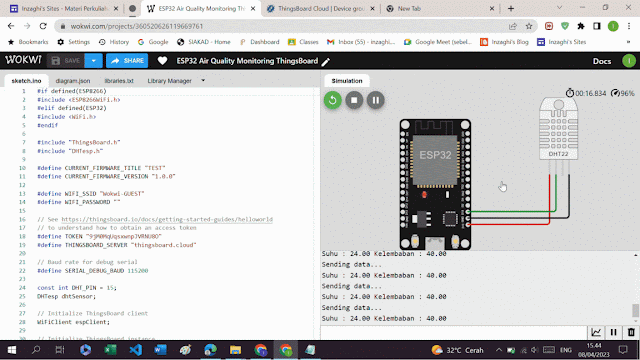Click the serial monitor scrollbar thumb
640x360 pixels.
pos(636,310)
